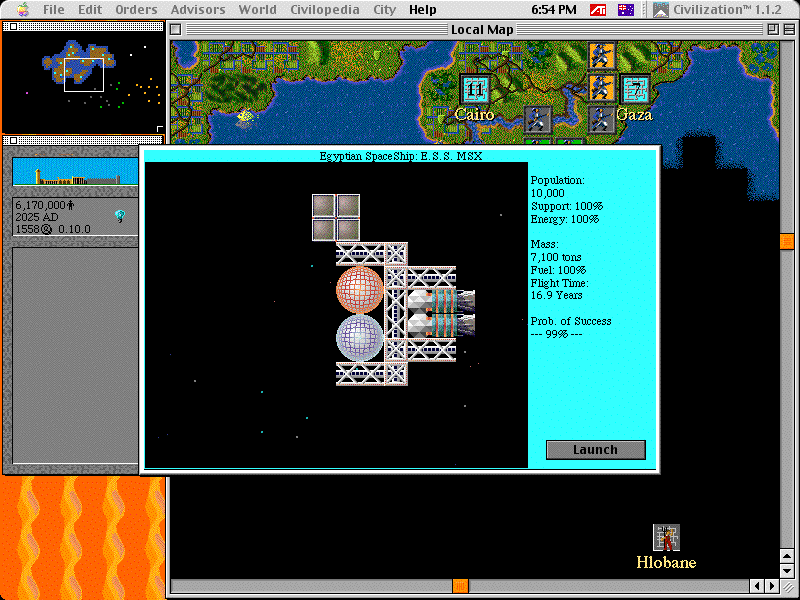The image size is (800, 600).
Task: Click the "Energy: 100%" readout
Action: click(565, 219)
